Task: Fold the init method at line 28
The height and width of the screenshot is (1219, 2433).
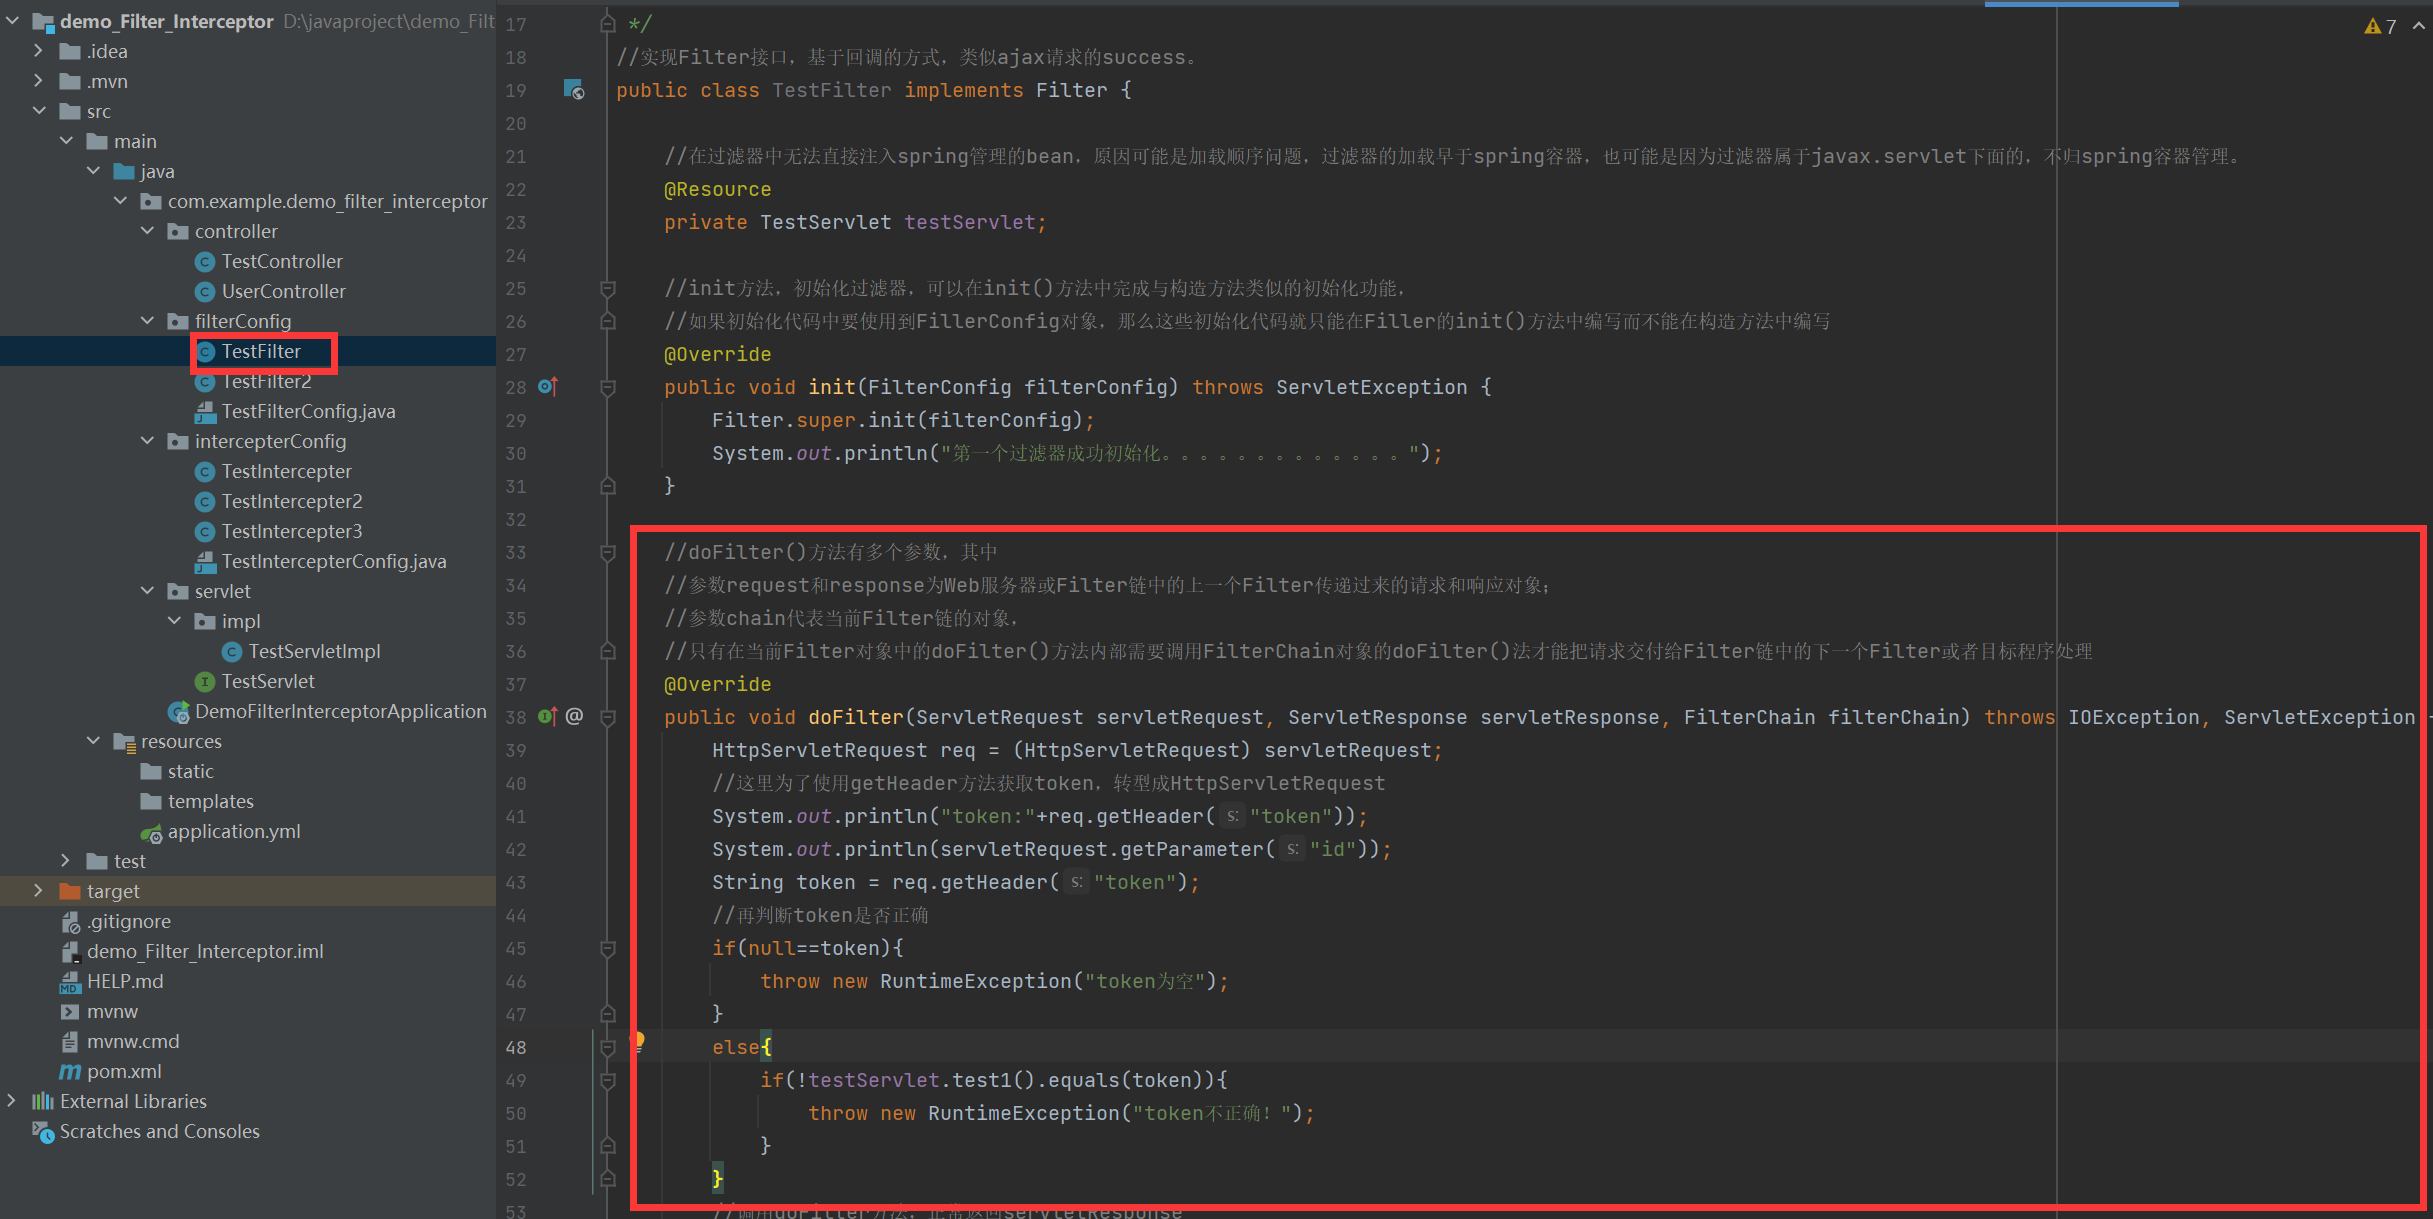Action: coord(607,387)
